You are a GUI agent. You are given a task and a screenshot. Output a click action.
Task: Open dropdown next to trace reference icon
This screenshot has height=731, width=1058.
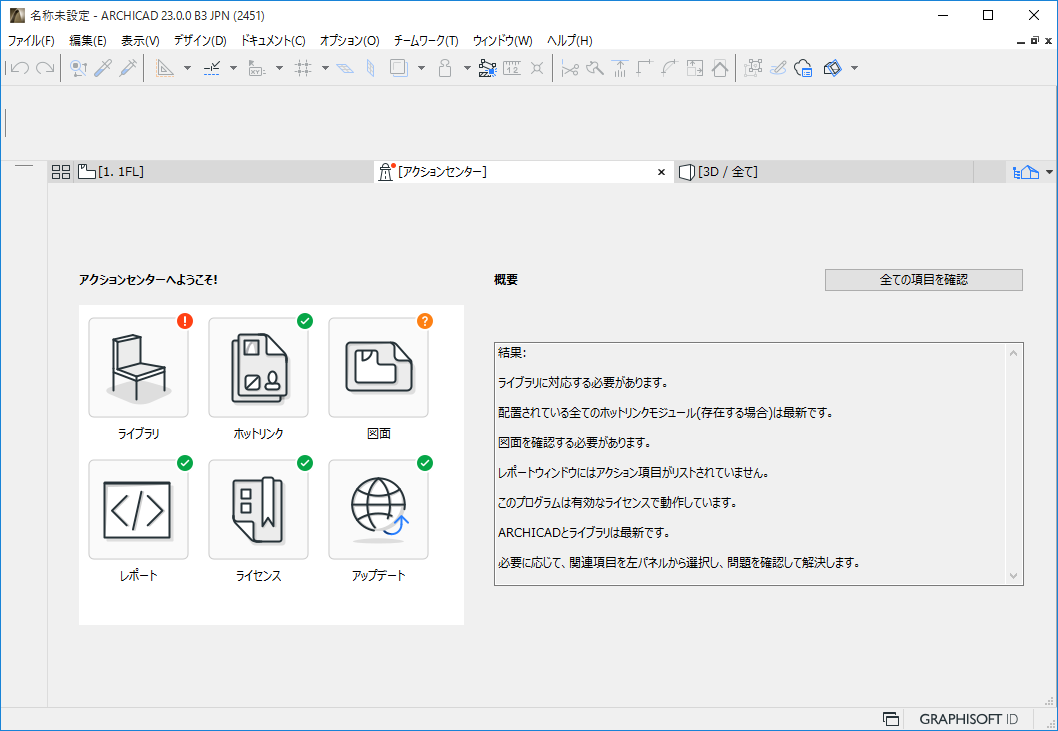coord(421,68)
